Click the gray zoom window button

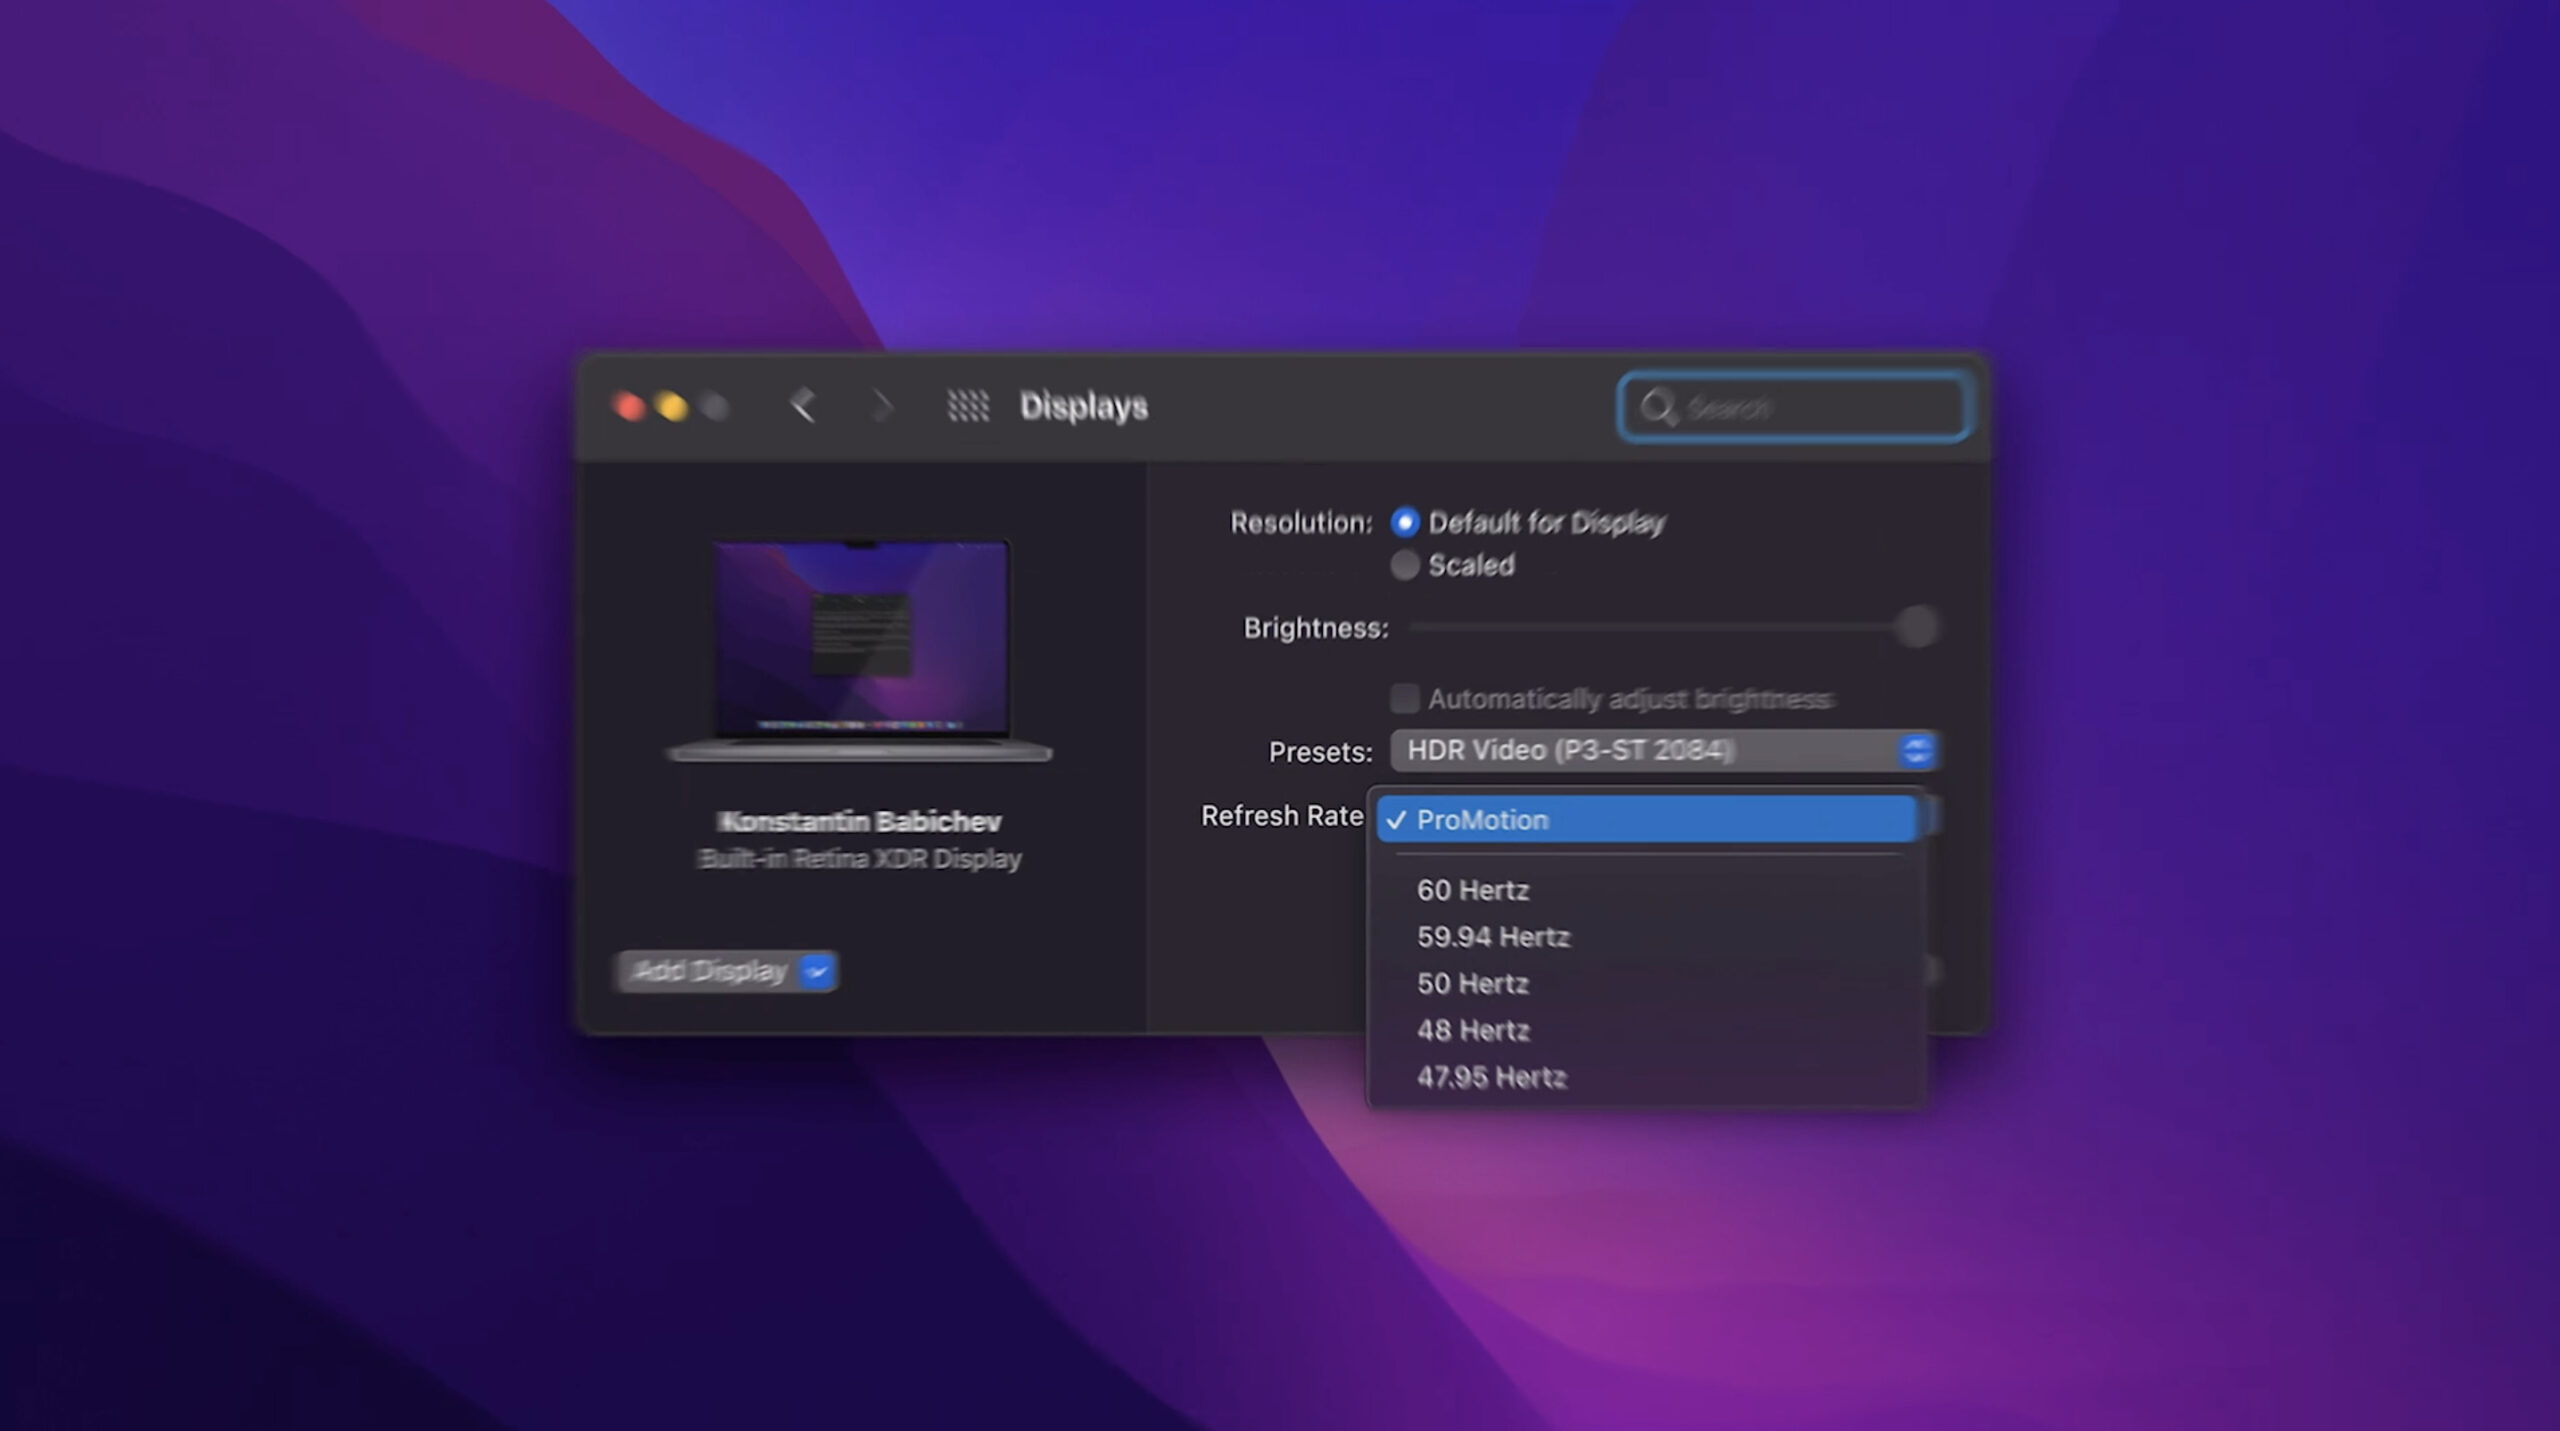pos(715,406)
